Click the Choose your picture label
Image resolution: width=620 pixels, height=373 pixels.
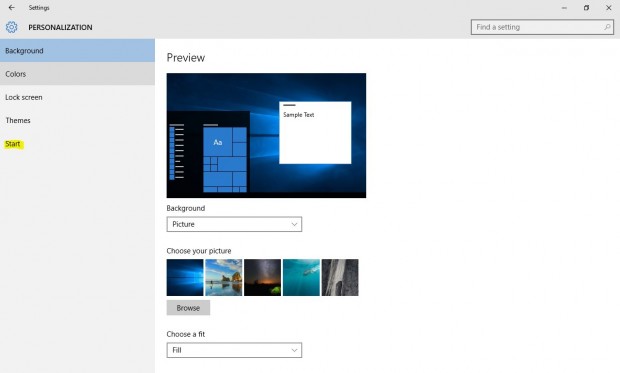pos(199,251)
